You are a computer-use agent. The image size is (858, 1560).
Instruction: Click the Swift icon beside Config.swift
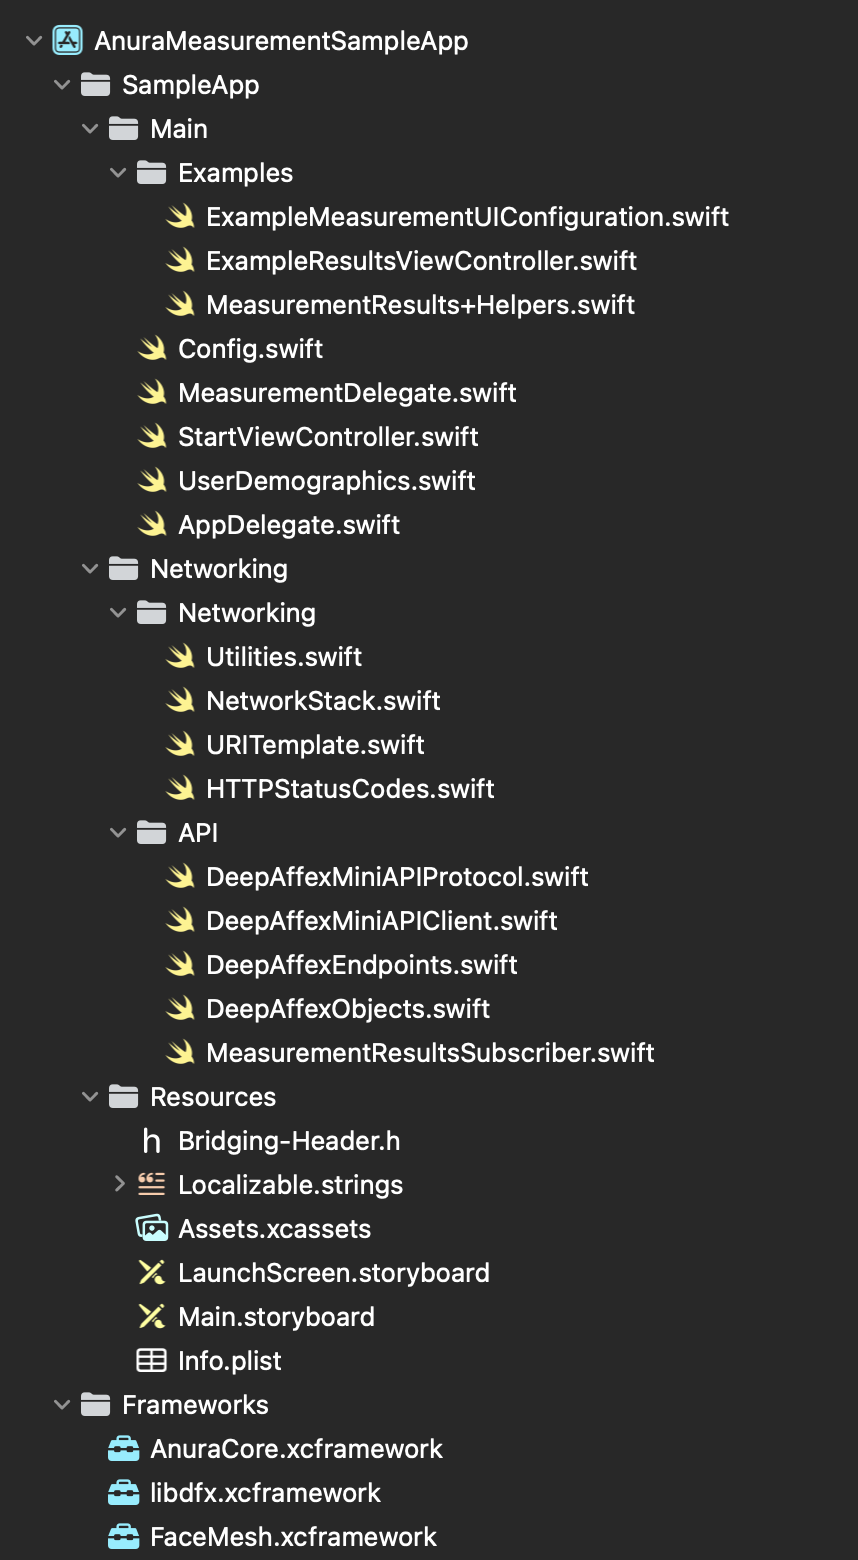[152, 349]
